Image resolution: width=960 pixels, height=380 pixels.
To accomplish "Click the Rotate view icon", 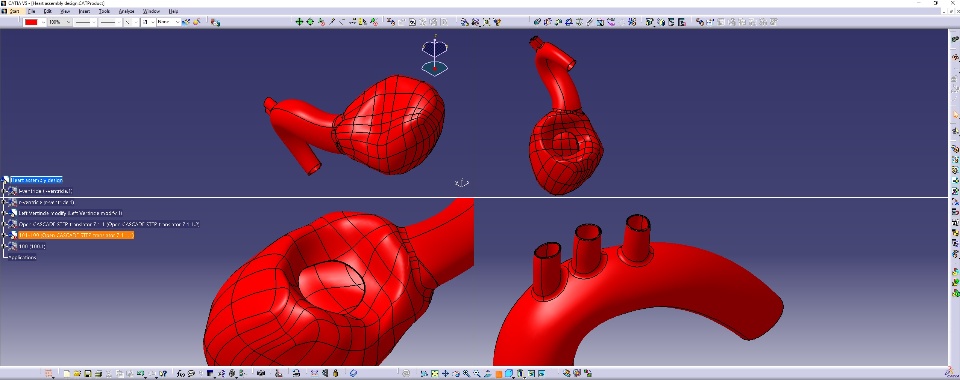I will pos(456,373).
